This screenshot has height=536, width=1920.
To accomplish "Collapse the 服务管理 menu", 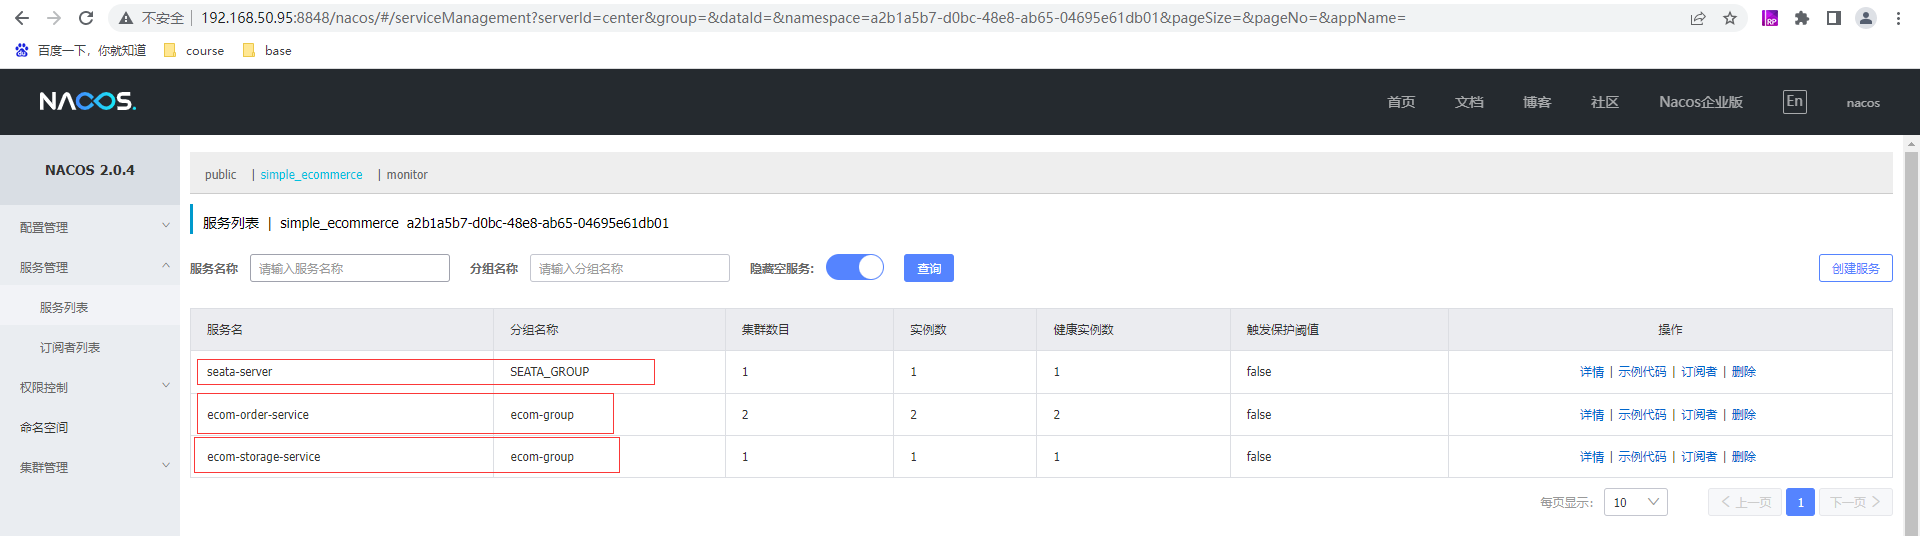I will [x=90, y=267].
